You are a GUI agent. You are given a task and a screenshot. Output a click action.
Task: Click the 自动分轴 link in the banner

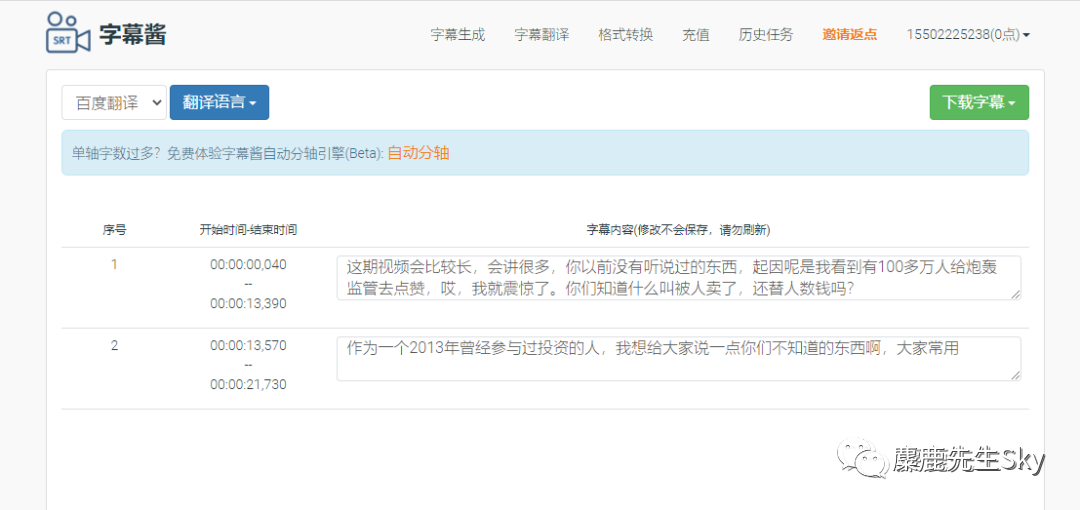click(418, 153)
